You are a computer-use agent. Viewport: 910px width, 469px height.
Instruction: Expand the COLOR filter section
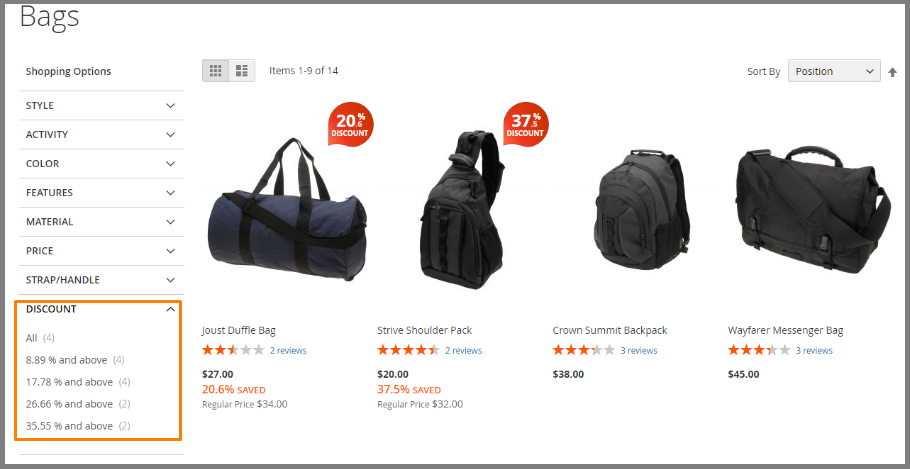[101, 164]
